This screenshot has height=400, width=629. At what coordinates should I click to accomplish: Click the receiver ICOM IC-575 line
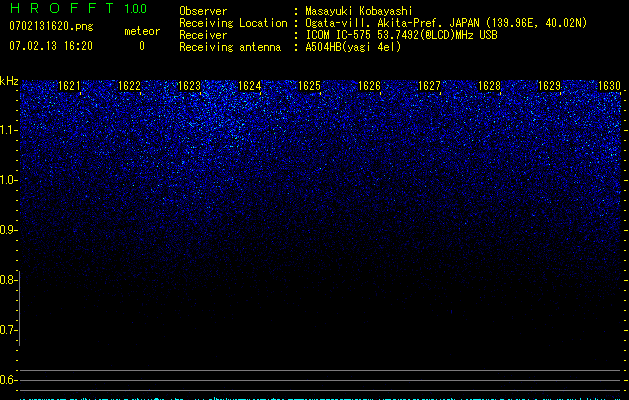pyautogui.click(x=401, y=35)
